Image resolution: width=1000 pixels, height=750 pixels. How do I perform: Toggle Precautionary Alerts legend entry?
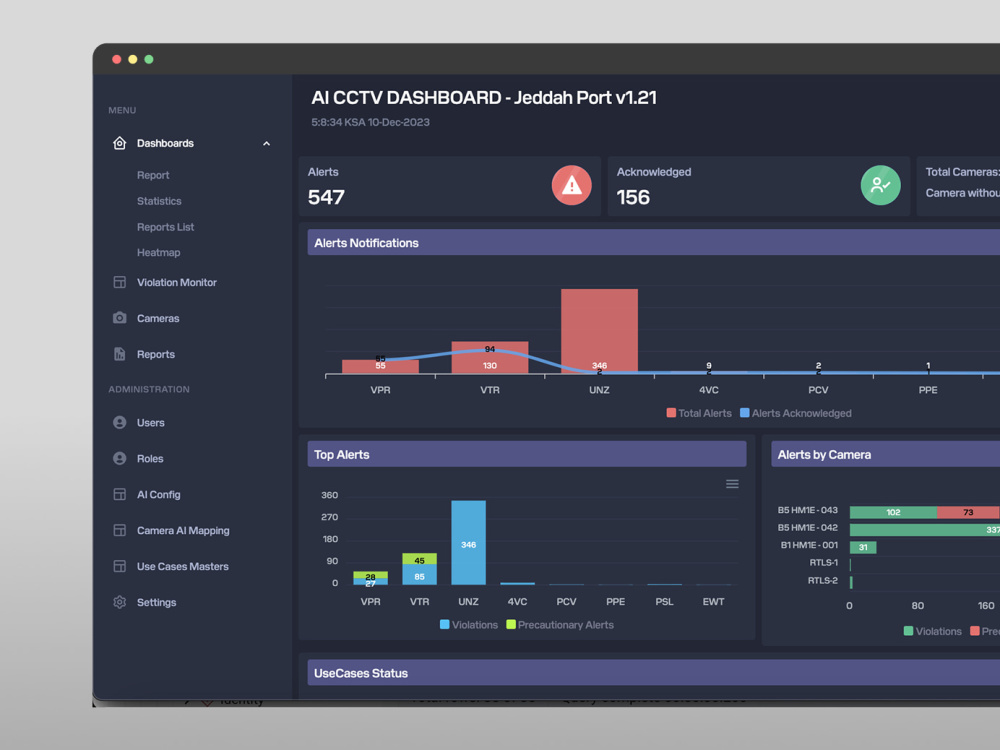click(x=560, y=625)
